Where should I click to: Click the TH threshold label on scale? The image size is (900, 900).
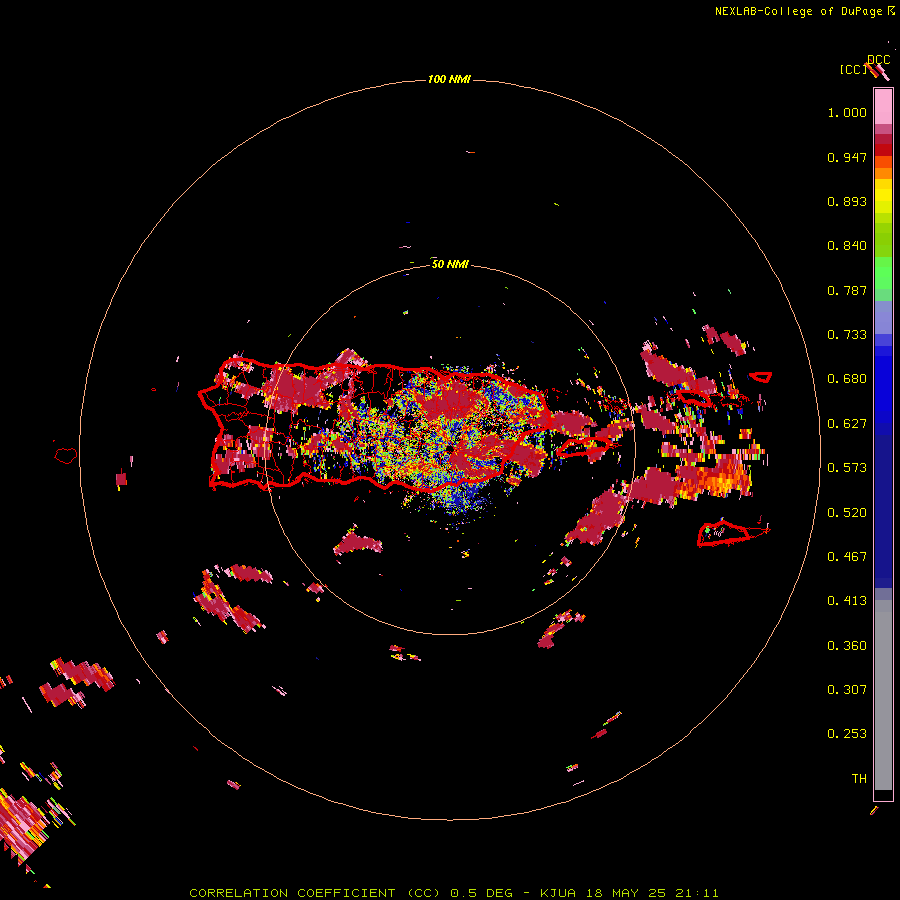[x=859, y=779]
